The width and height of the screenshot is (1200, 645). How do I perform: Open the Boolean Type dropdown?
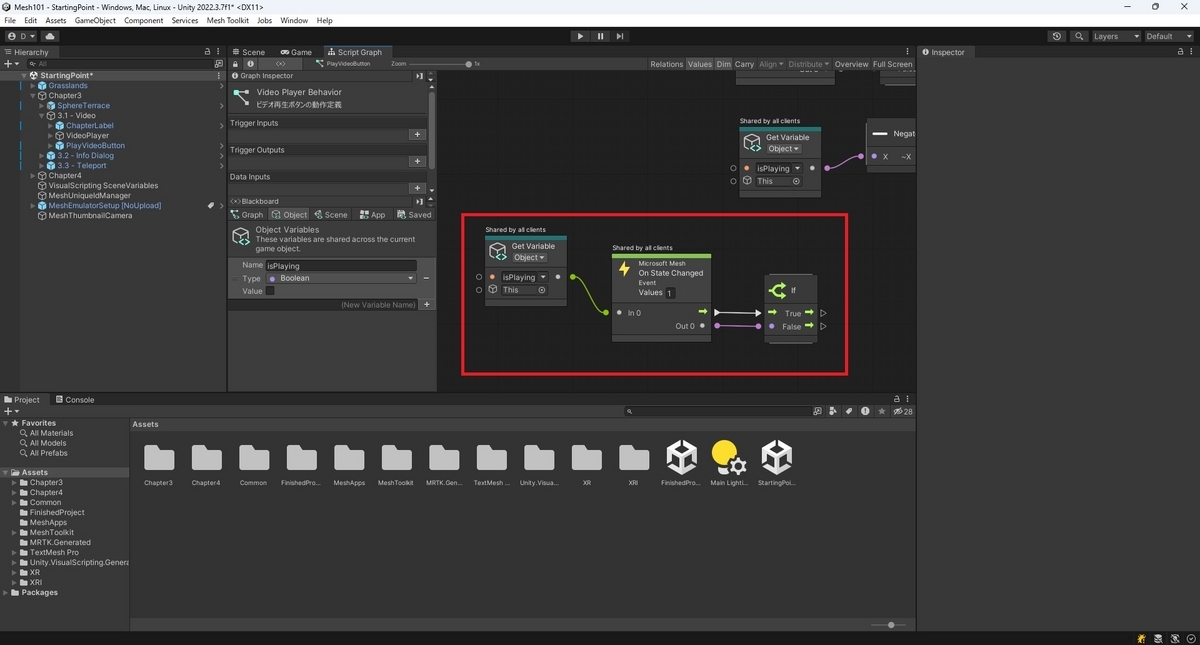341,278
